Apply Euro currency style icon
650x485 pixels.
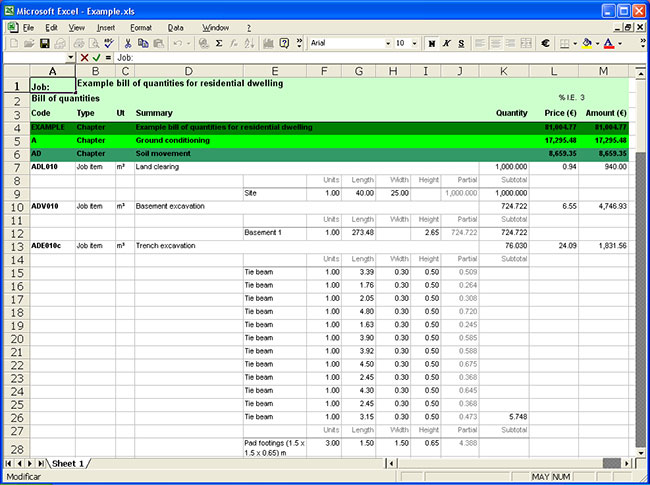(x=545, y=43)
